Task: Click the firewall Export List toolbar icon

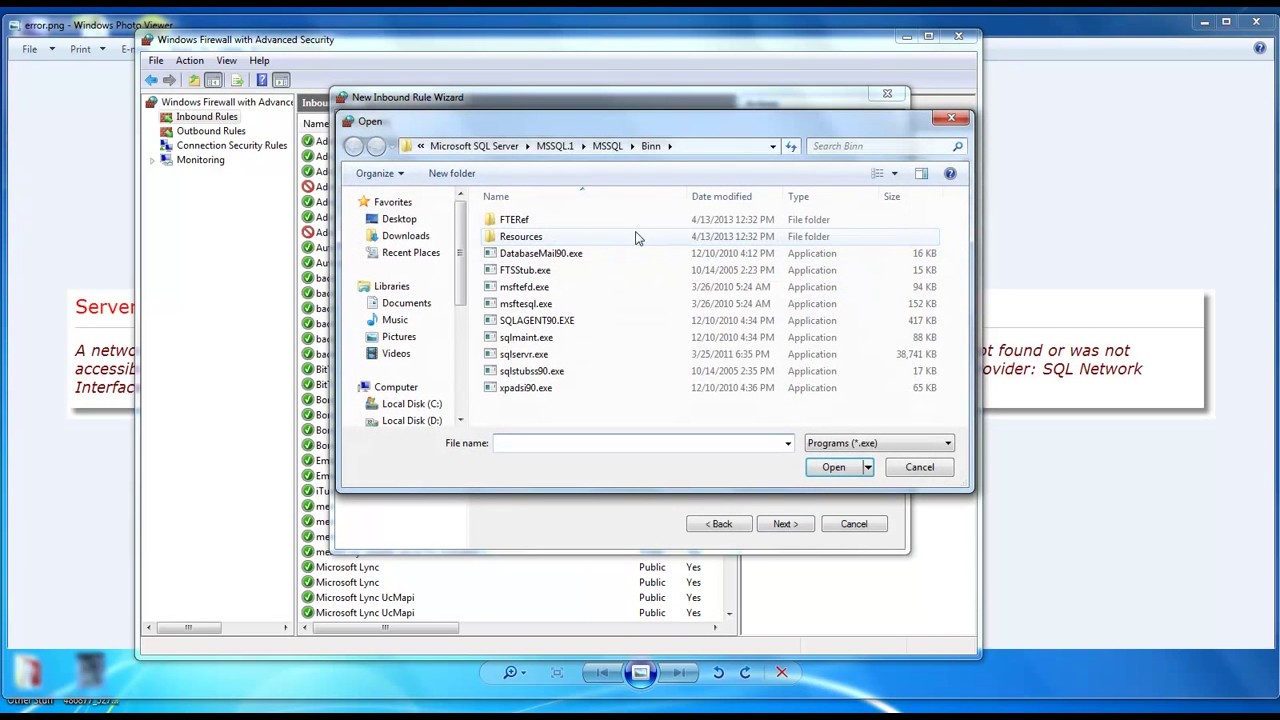Action: point(237,80)
